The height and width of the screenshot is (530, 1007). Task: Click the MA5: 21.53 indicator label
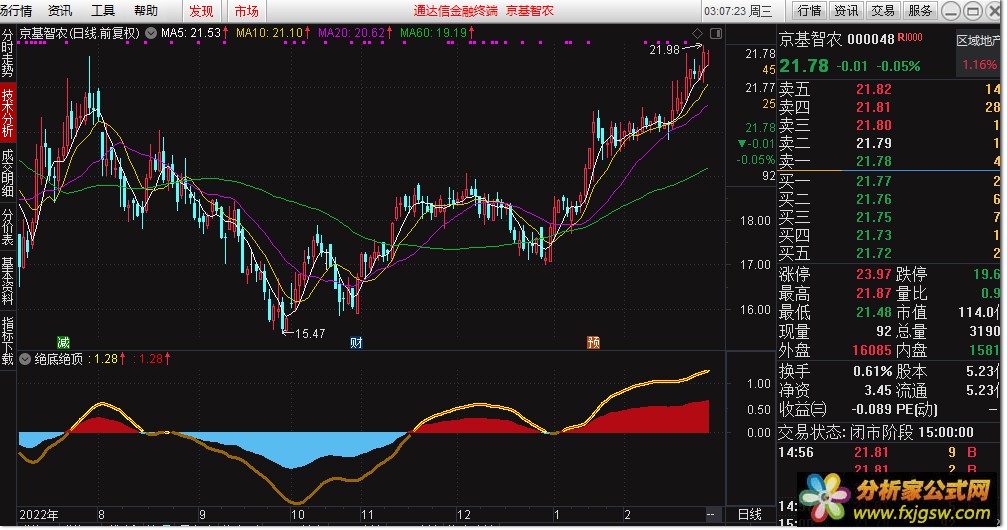(x=195, y=33)
